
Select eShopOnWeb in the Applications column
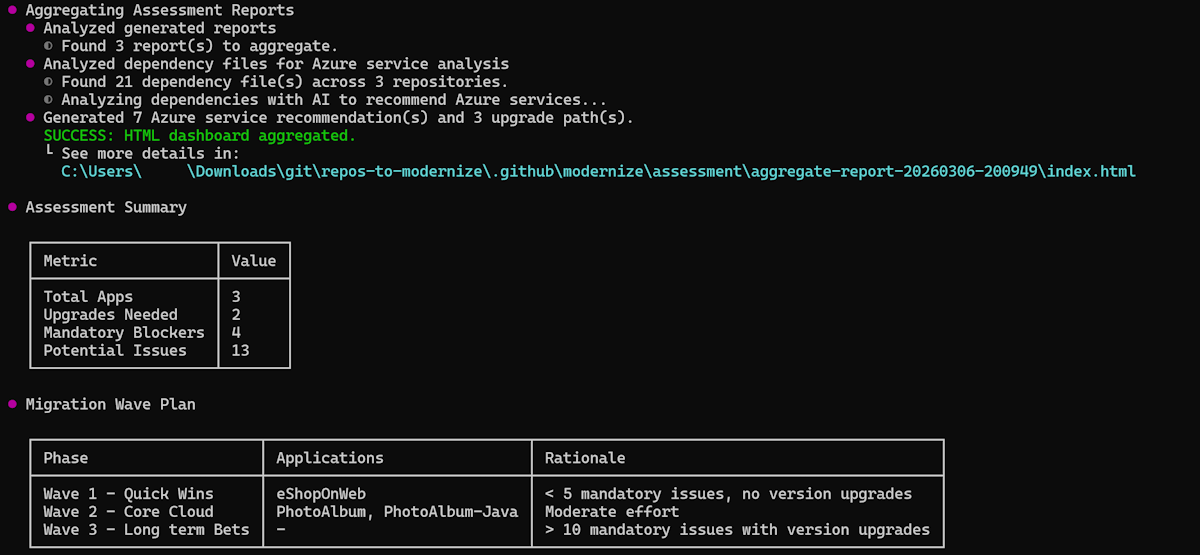tap(321, 494)
